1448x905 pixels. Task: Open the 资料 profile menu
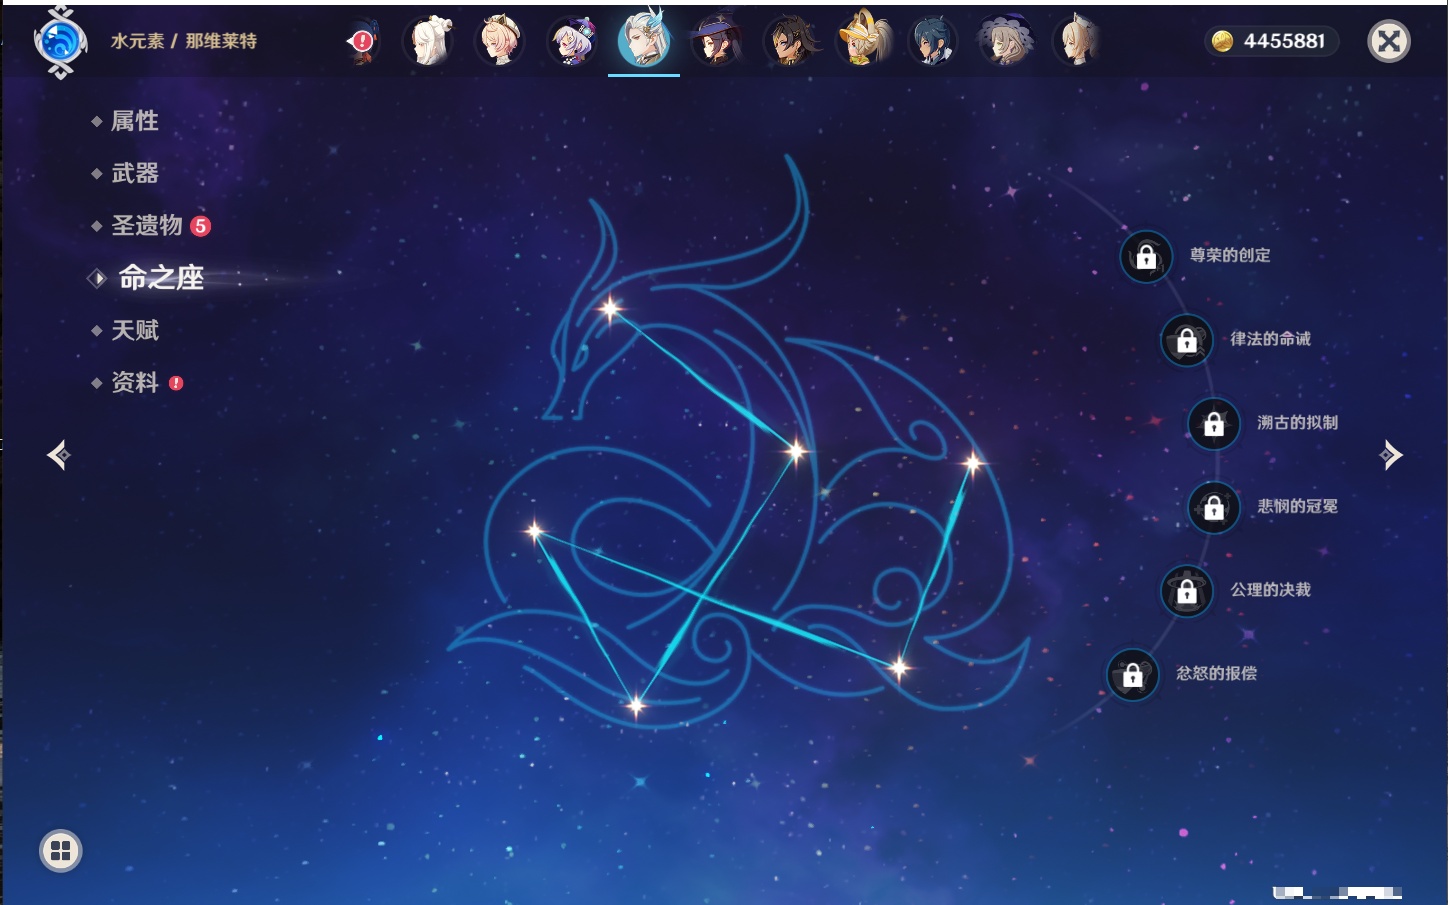point(134,382)
